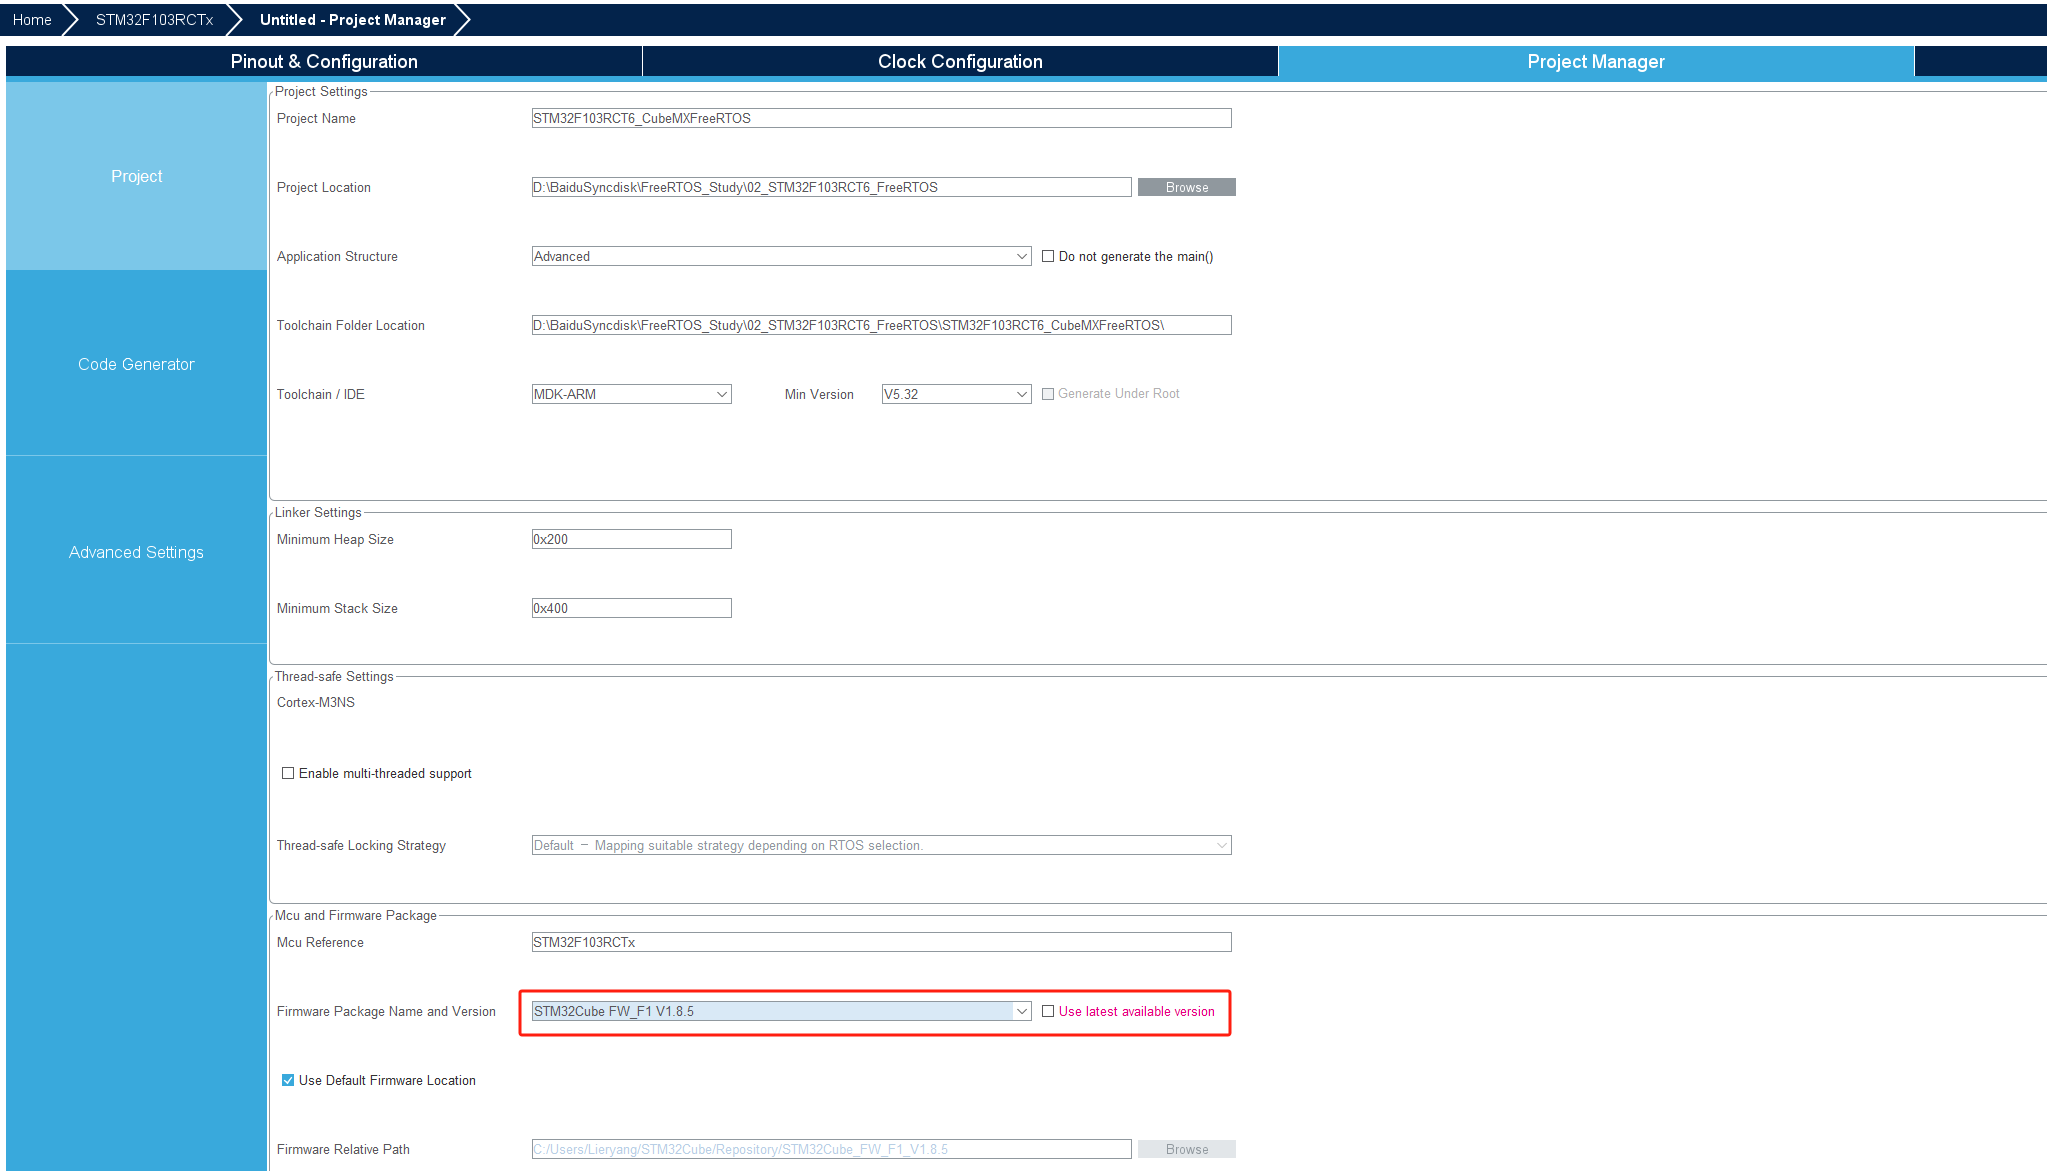The image size is (2047, 1171).
Task: Edit Minimum Heap Size field
Action: pyautogui.click(x=631, y=539)
